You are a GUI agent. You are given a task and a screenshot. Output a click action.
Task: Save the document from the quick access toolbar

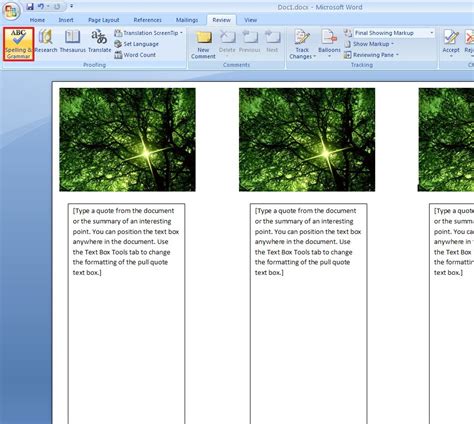tap(30, 6)
